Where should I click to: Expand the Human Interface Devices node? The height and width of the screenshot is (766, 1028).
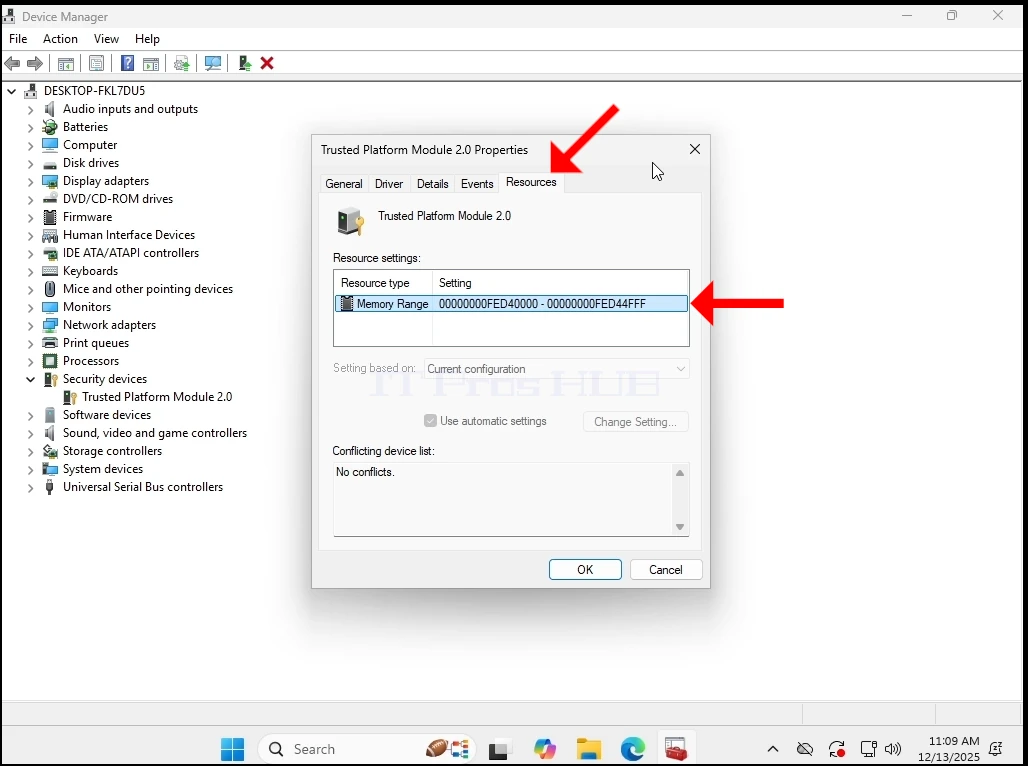30,235
